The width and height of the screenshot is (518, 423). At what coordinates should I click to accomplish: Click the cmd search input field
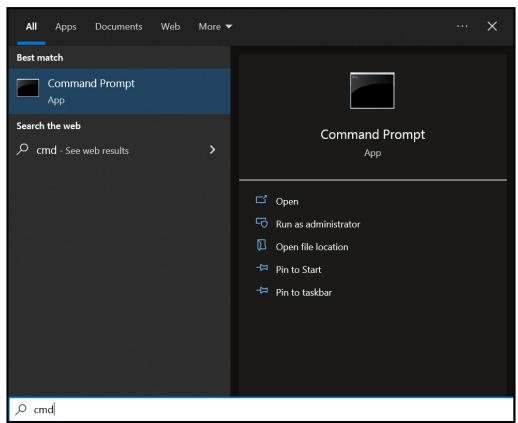(x=261, y=409)
